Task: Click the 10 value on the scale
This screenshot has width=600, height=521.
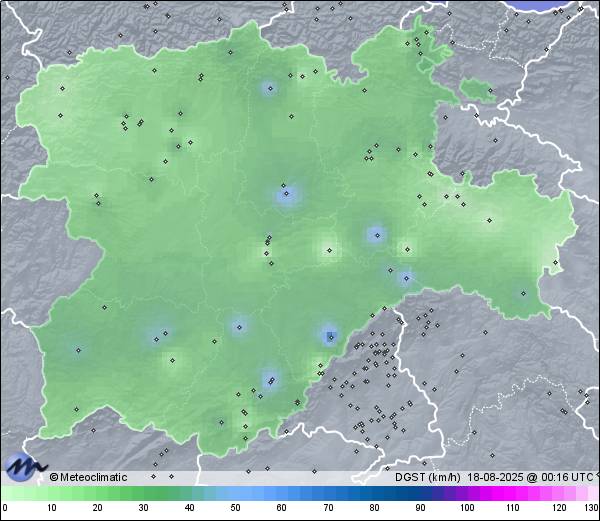Action: pyautogui.click(x=52, y=508)
